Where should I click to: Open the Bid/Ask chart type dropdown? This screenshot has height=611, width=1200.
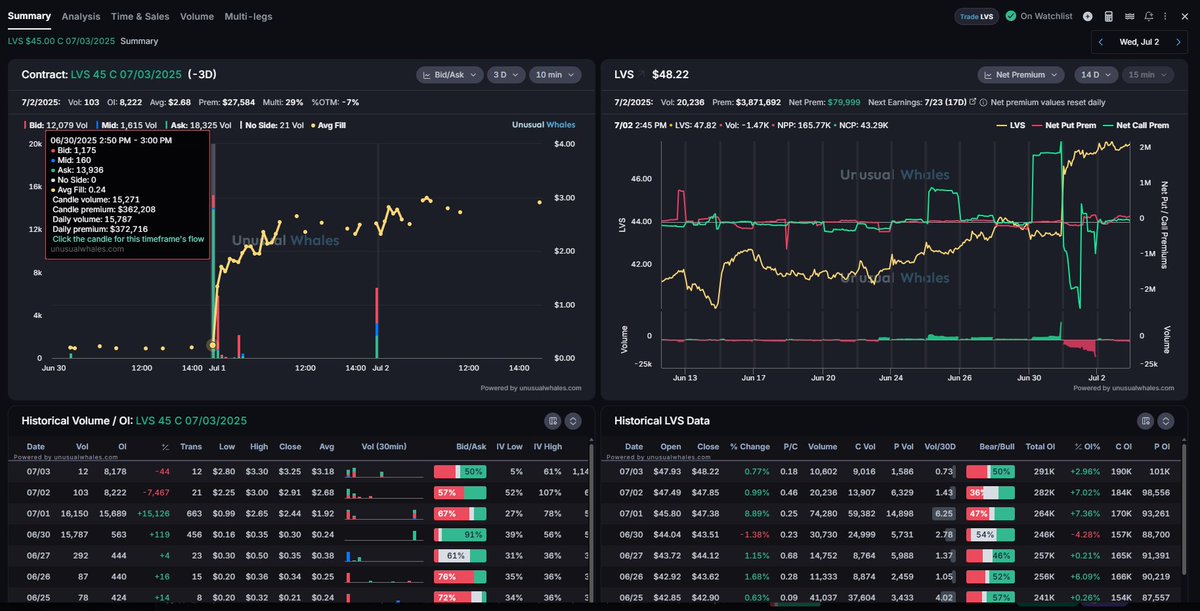pos(448,74)
